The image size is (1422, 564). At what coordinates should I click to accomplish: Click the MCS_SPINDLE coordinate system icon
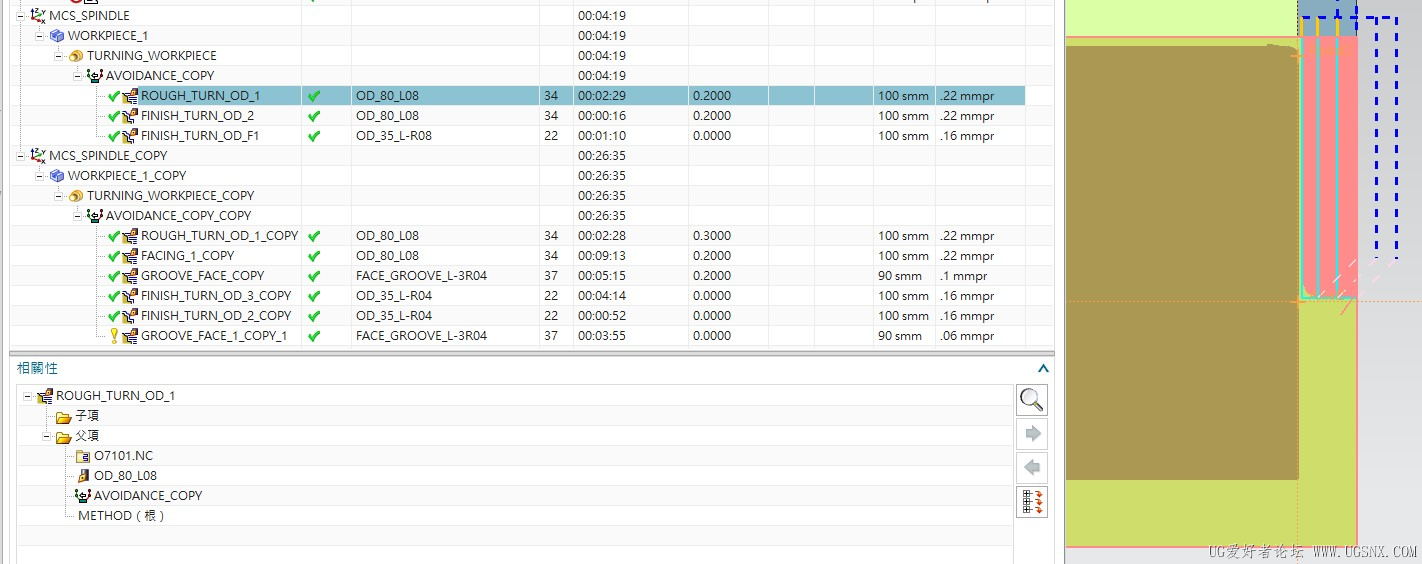38,15
